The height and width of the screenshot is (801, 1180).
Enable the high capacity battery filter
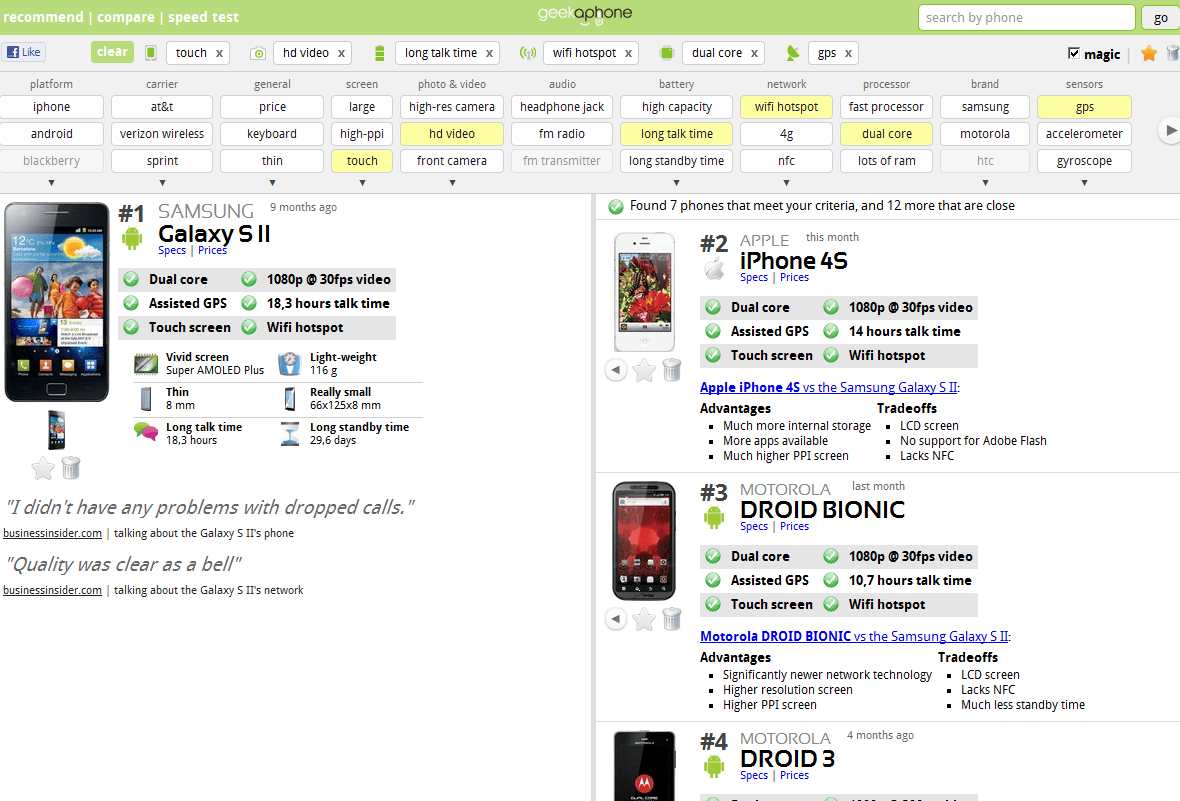tap(677, 107)
